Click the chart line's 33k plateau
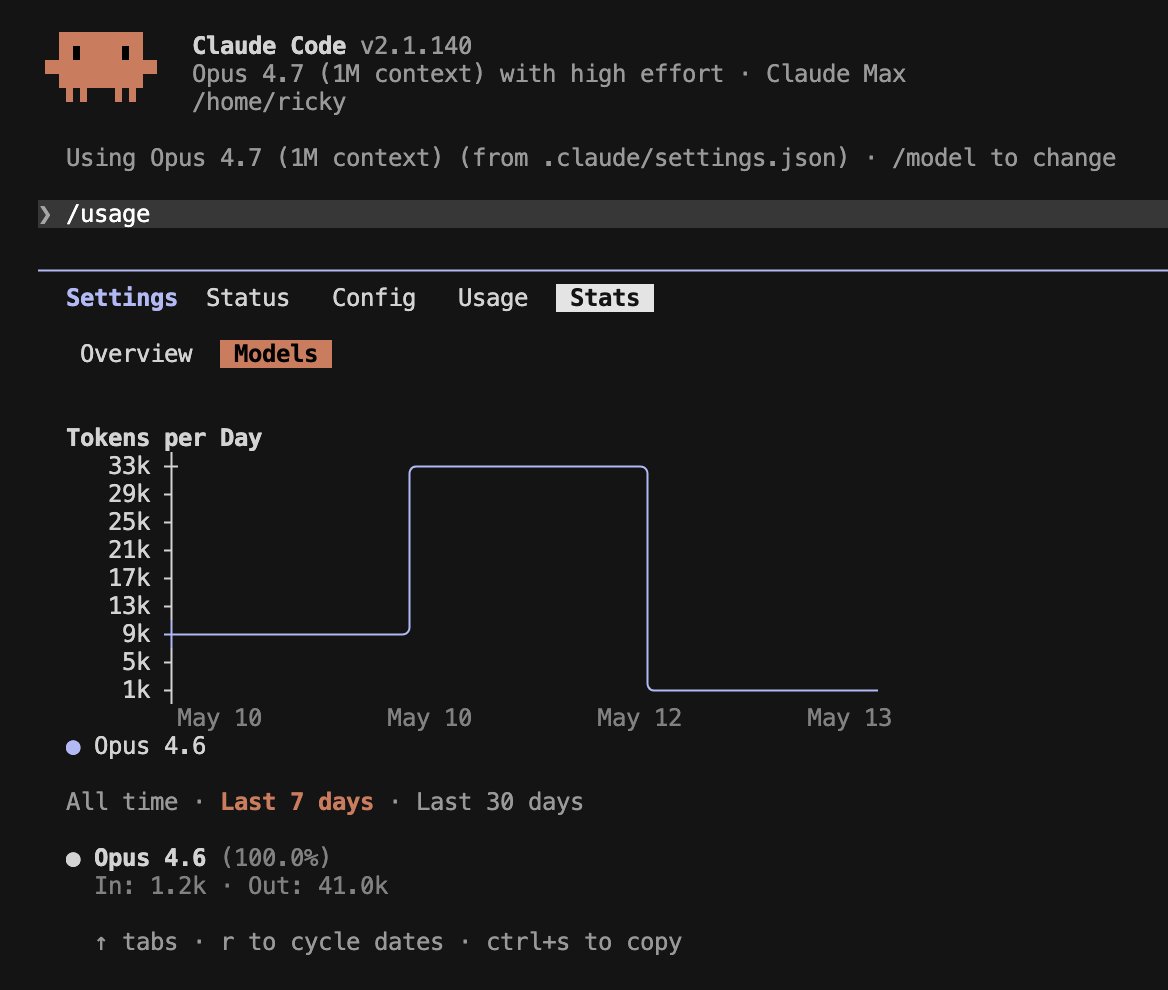The image size is (1168, 990). (528, 467)
